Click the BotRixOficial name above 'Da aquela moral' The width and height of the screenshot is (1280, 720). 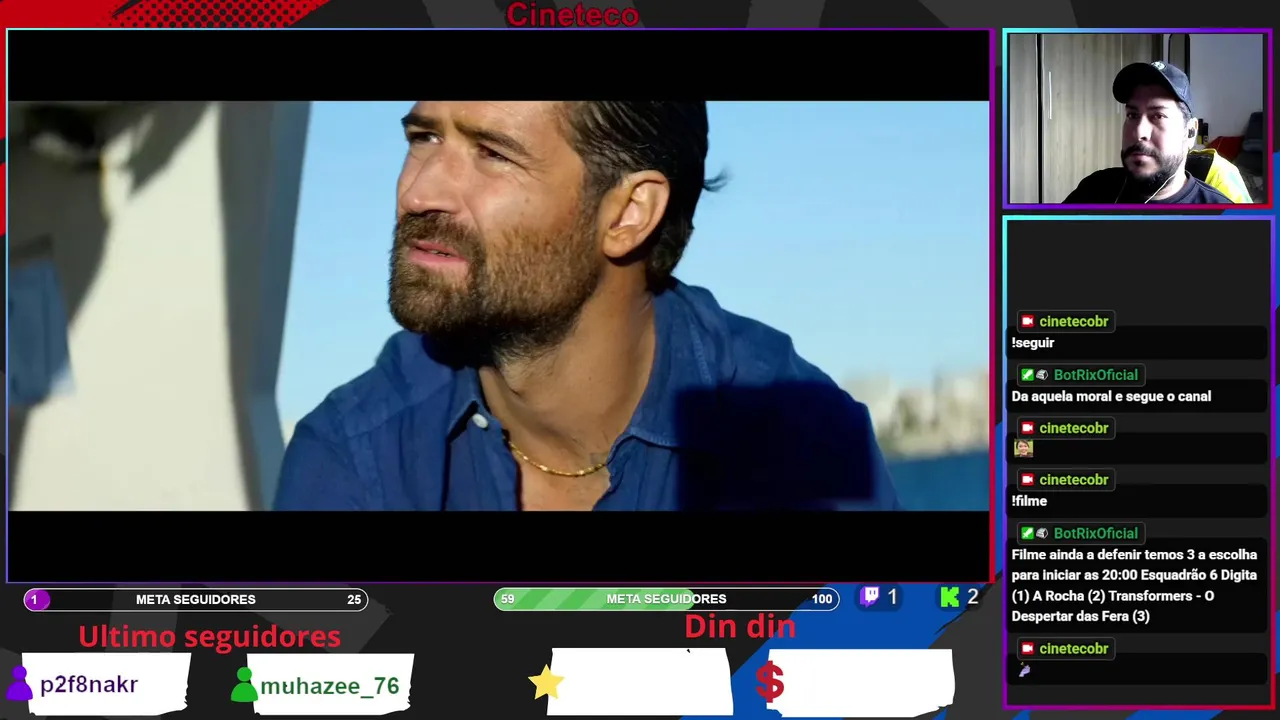point(1096,375)
